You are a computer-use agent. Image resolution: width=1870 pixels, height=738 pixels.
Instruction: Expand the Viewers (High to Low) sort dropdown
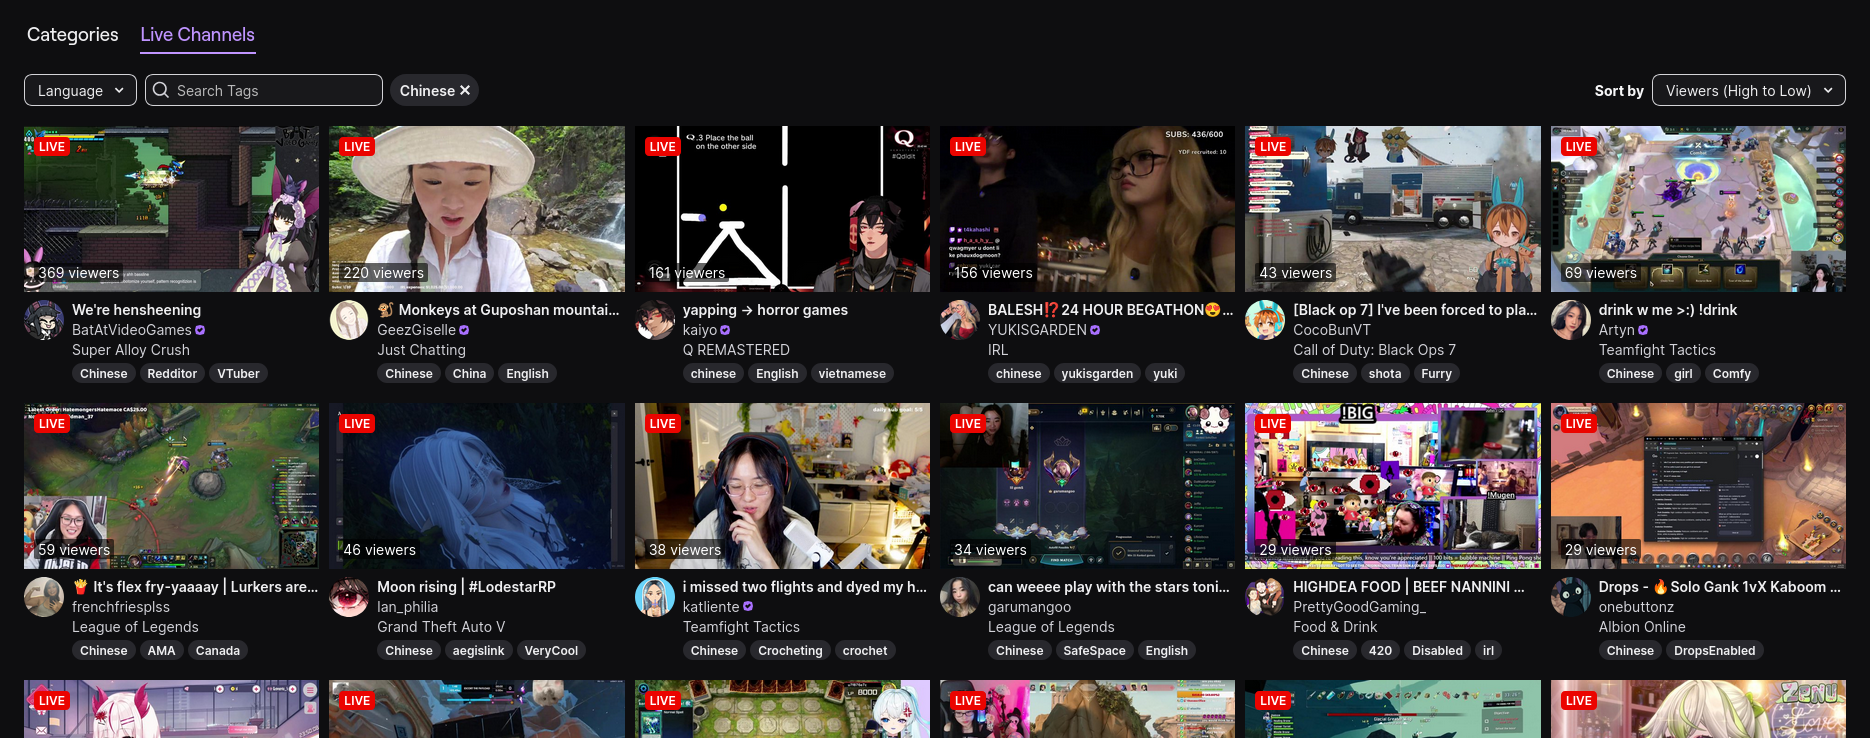click(1748, 90)
